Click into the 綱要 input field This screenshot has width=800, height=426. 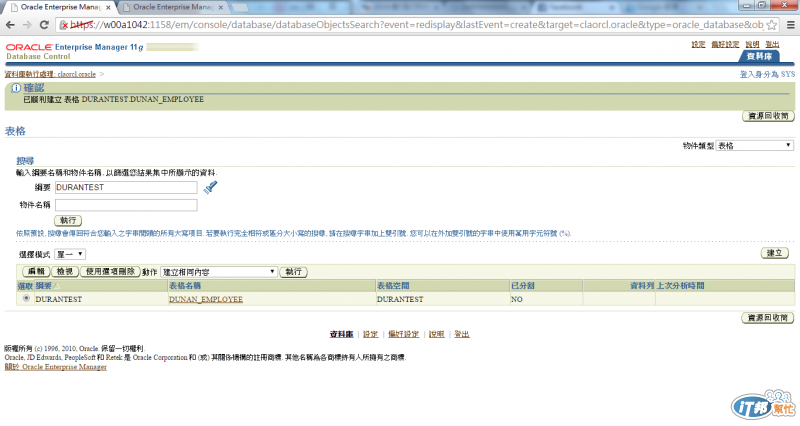[126, 187]
